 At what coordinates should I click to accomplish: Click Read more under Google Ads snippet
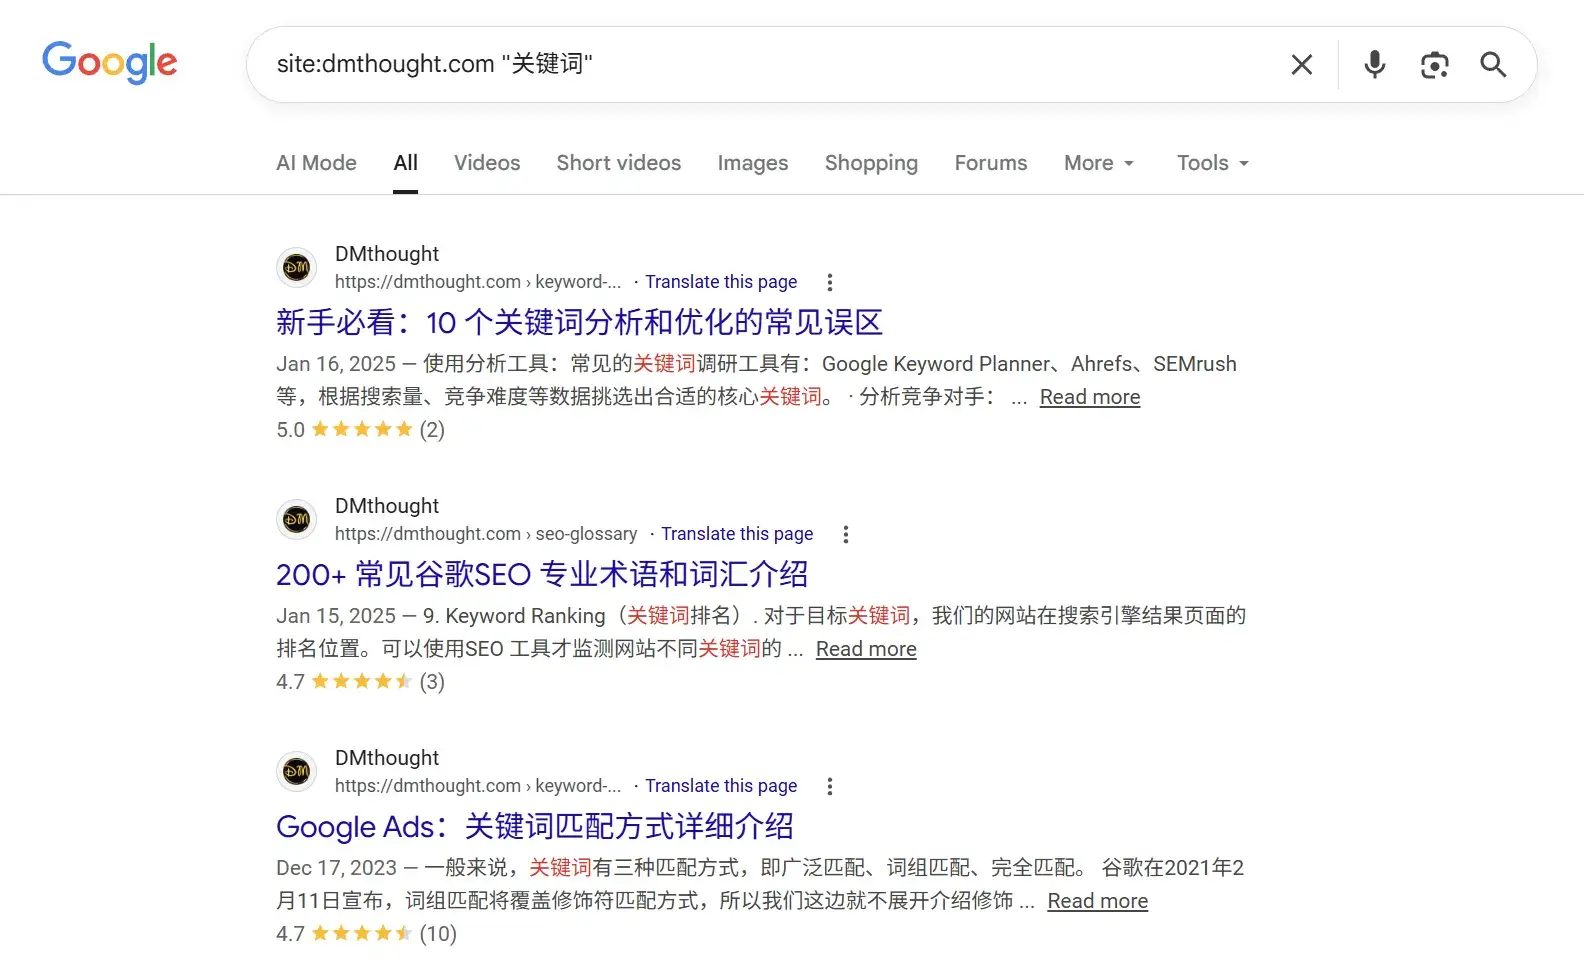click(x=1098, y=901)
